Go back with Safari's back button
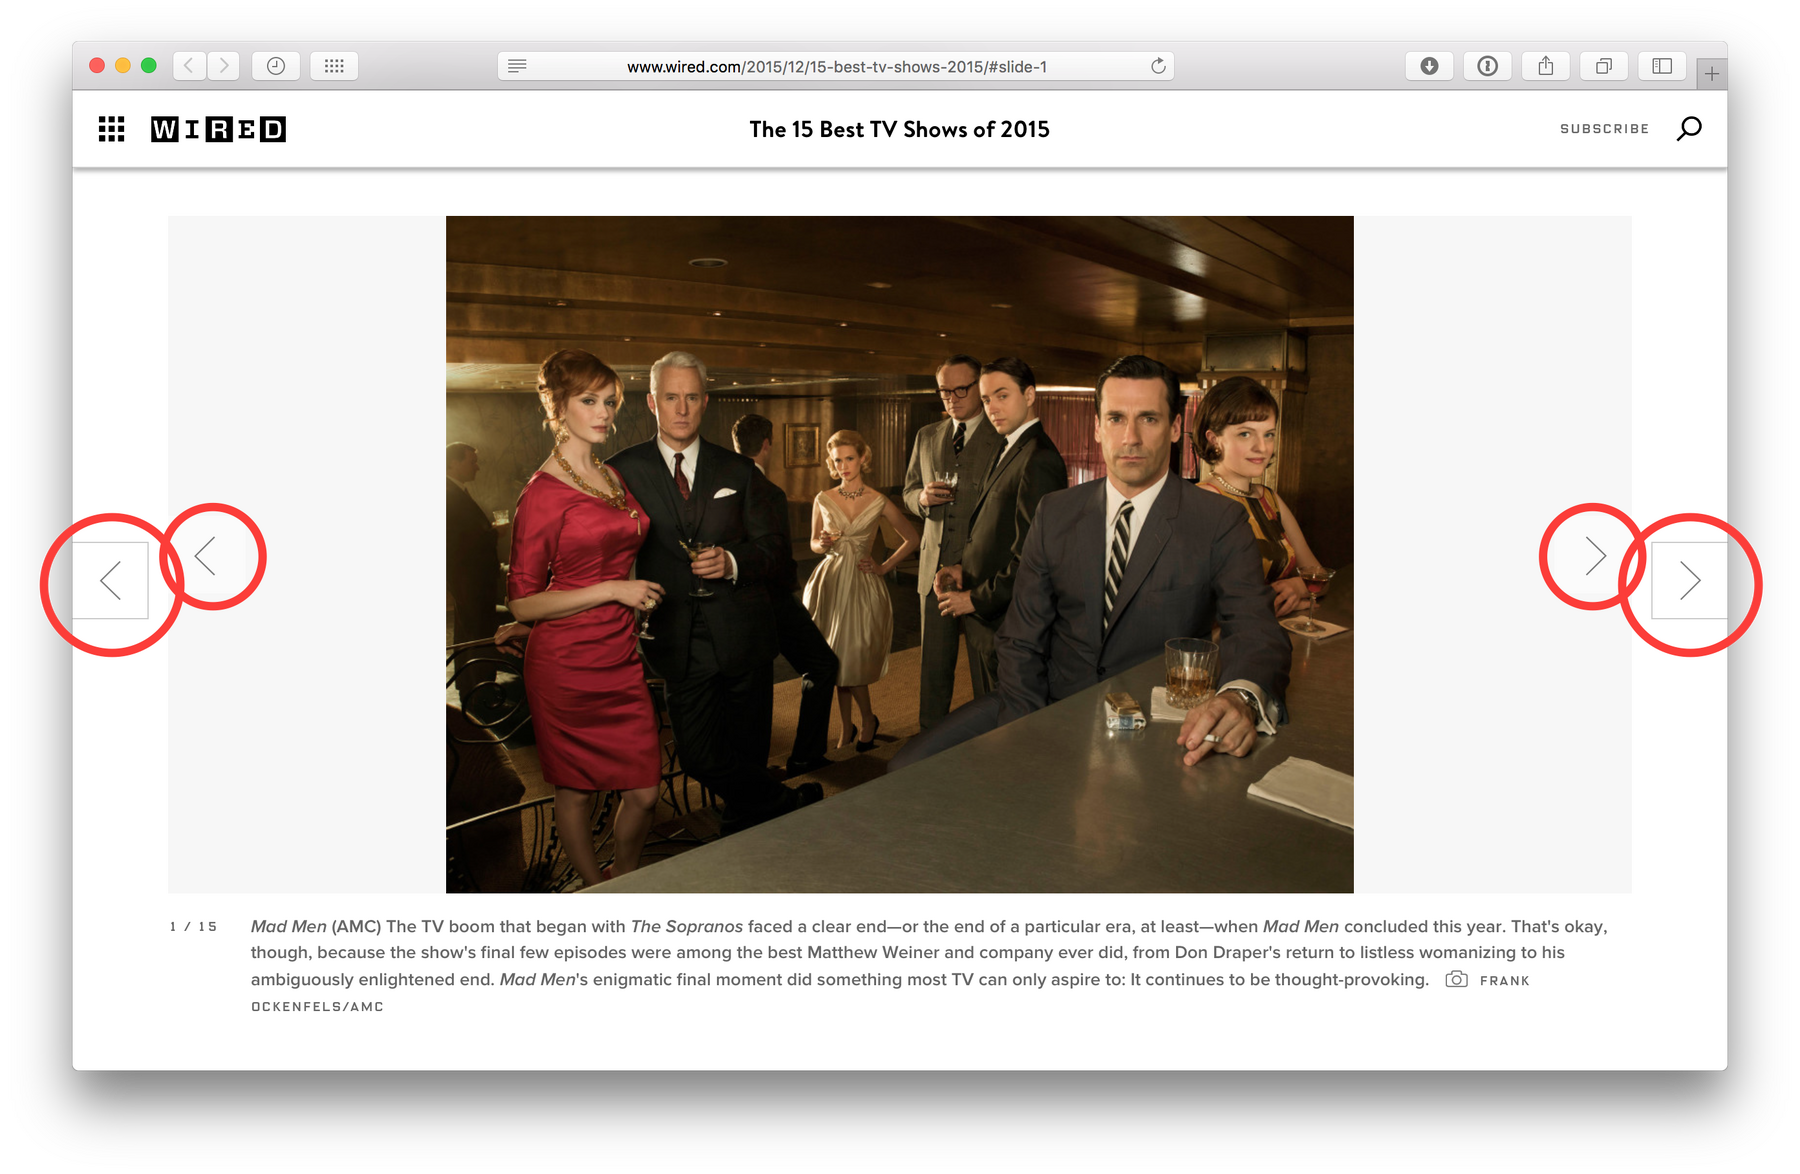1800x1174 pixels. click(x=189, y=66)
